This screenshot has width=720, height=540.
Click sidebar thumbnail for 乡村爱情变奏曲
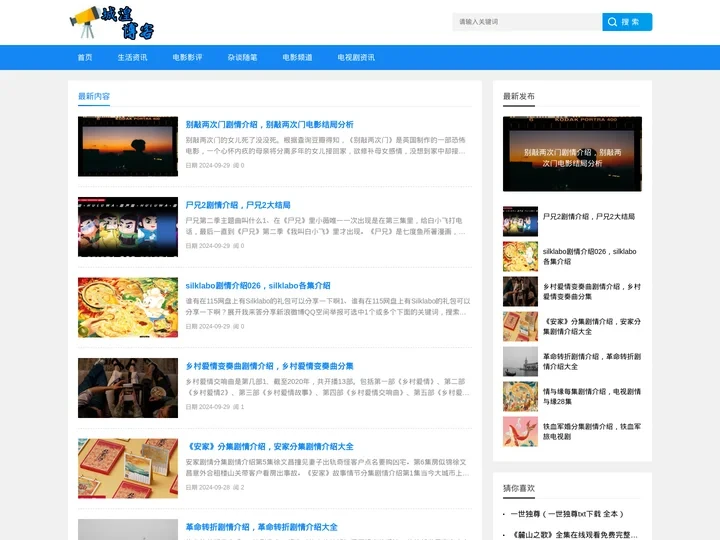pos(520,292)
